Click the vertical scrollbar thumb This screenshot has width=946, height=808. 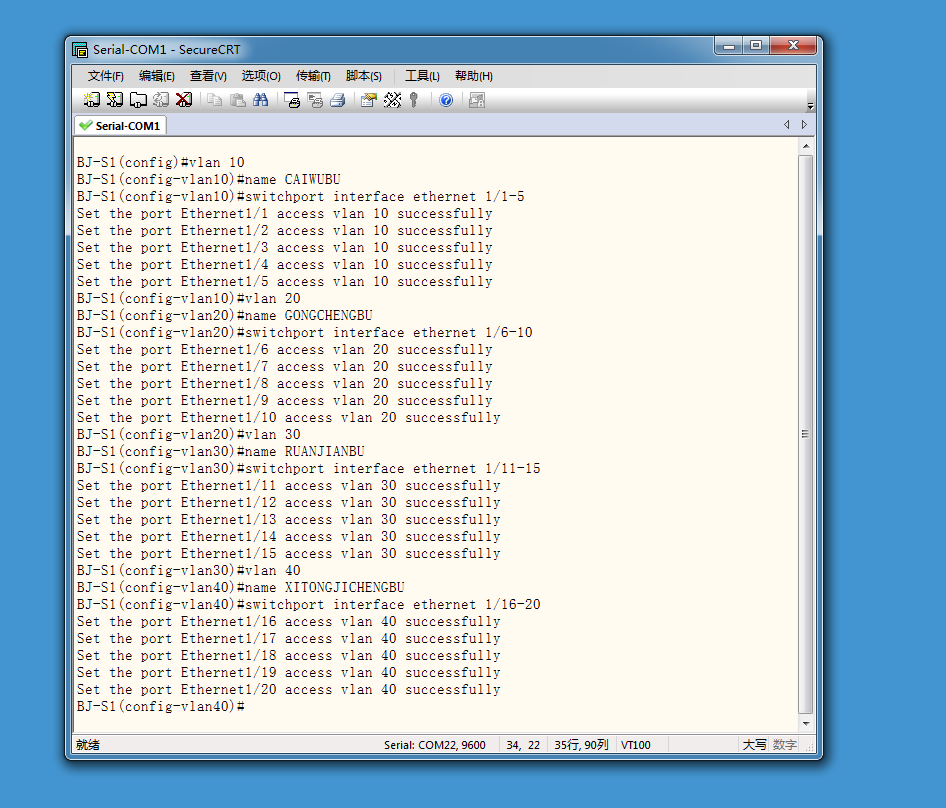coord(805,434)
